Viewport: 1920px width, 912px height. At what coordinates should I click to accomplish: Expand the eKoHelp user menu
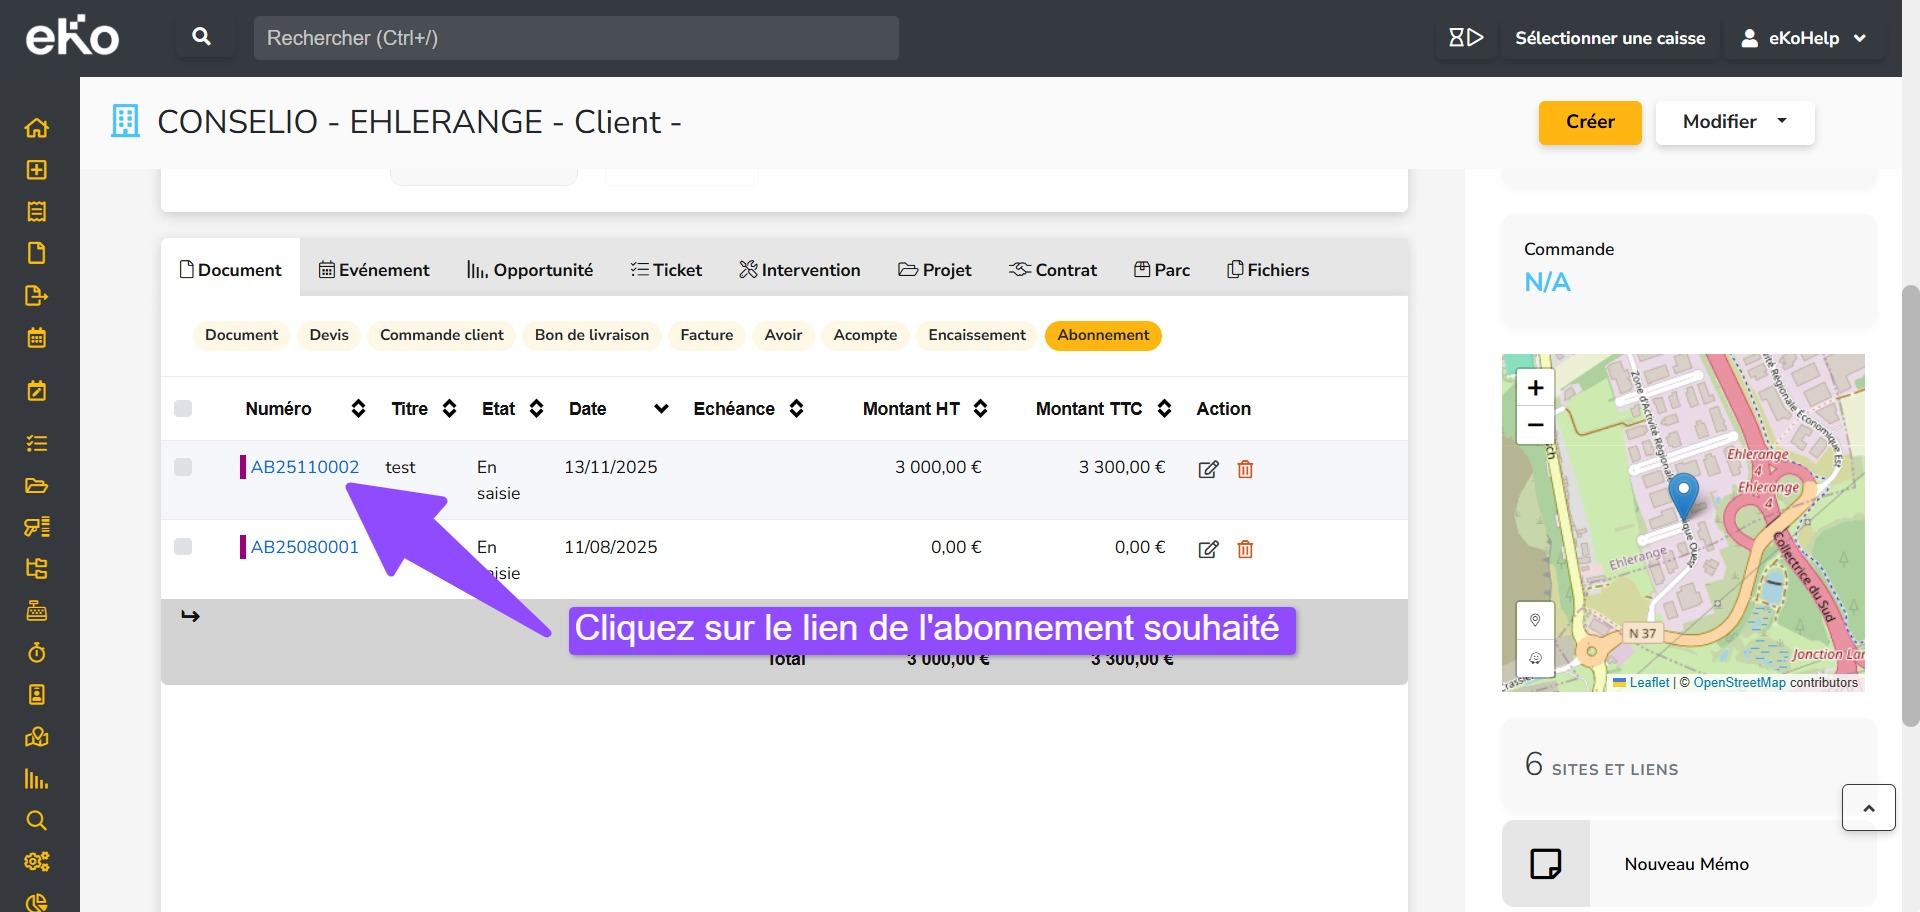(x=1804, y=38)
